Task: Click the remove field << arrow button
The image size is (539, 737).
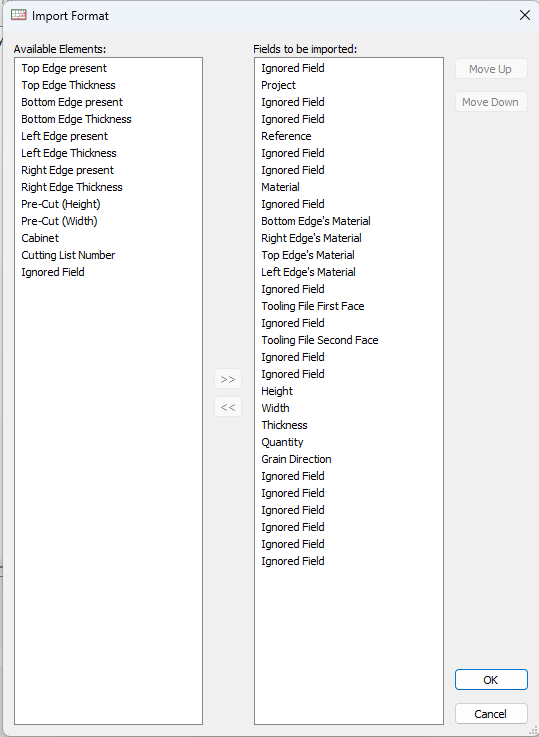Action: (228, 407)
